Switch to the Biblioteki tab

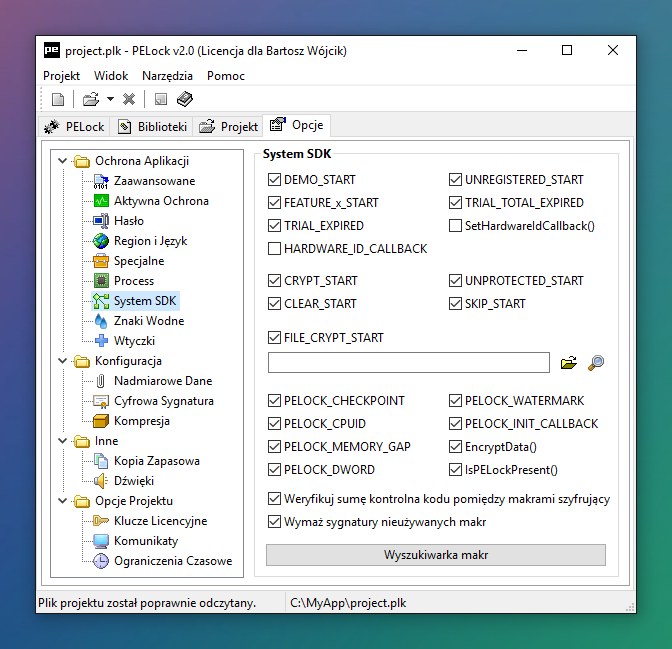152,127
